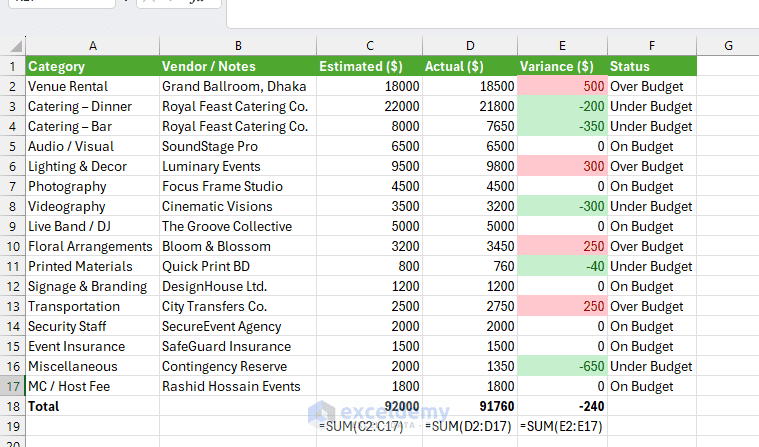
Task: Select the =SUM(D2:D17) formula cell
Action: click(470, 426)
